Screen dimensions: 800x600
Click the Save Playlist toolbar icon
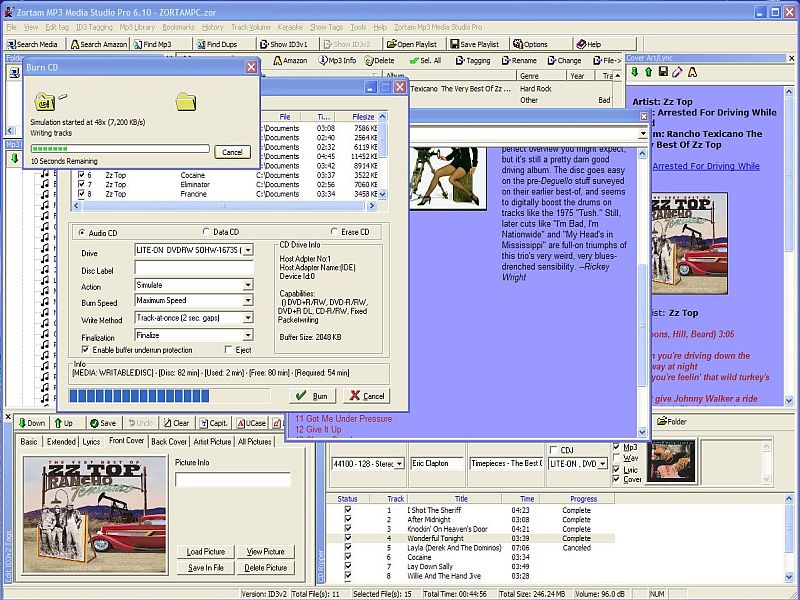474,44
